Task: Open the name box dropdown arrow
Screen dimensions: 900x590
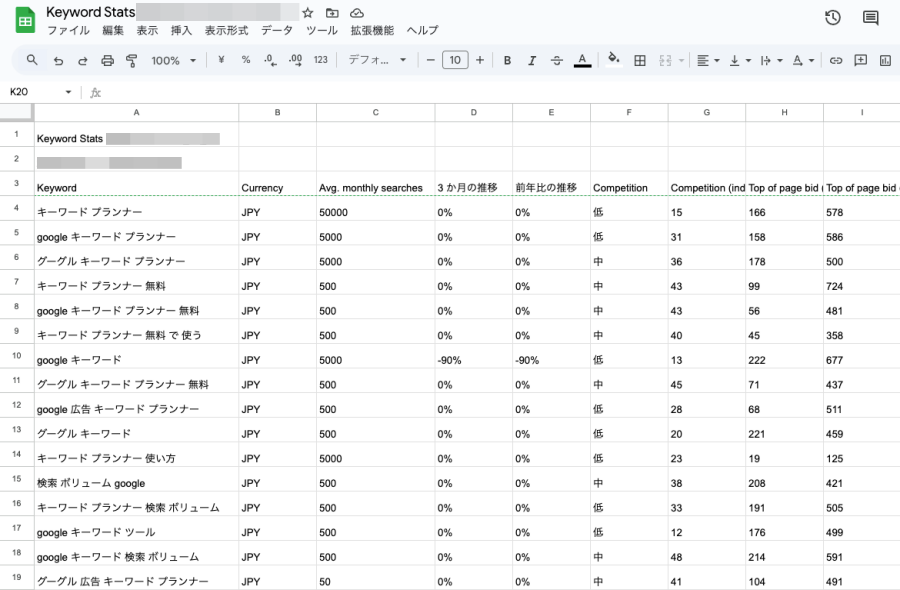Action: click(68, 92)
